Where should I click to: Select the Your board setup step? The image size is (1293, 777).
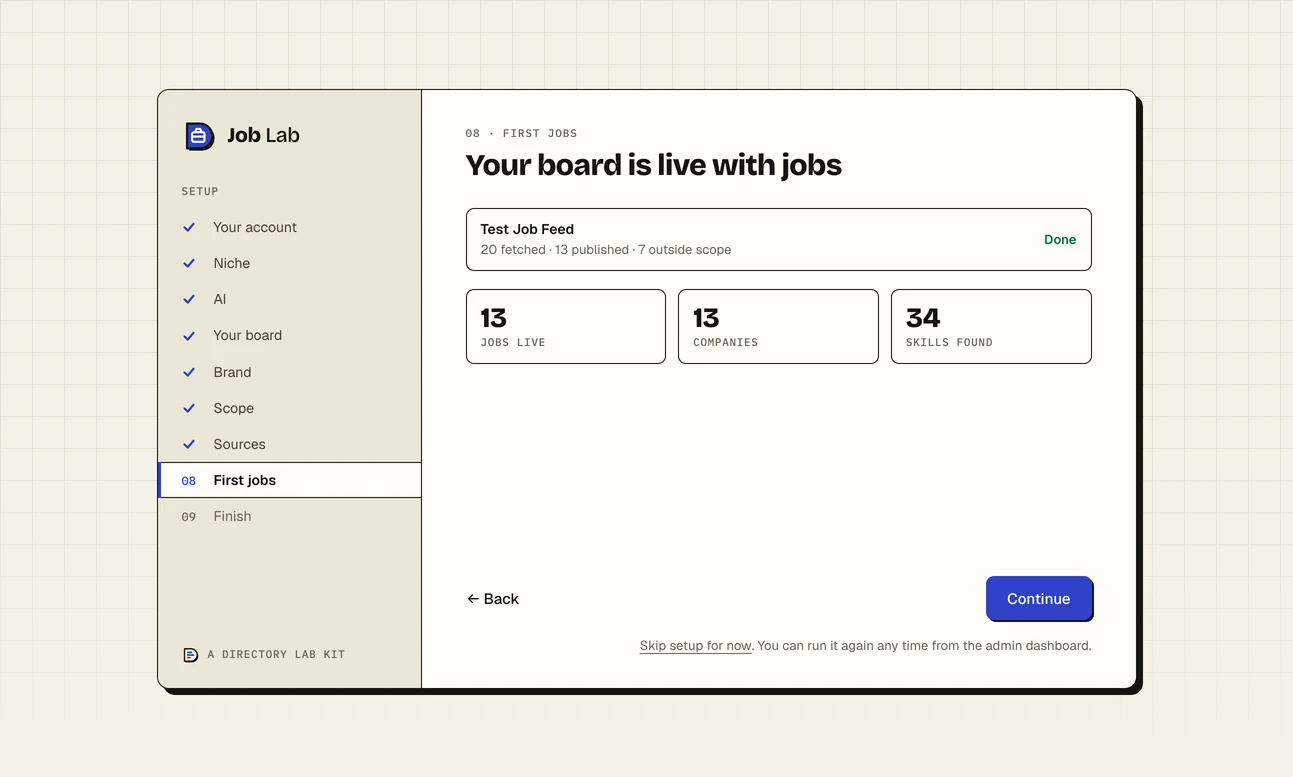pyautogui.click(x=290, y=336)
